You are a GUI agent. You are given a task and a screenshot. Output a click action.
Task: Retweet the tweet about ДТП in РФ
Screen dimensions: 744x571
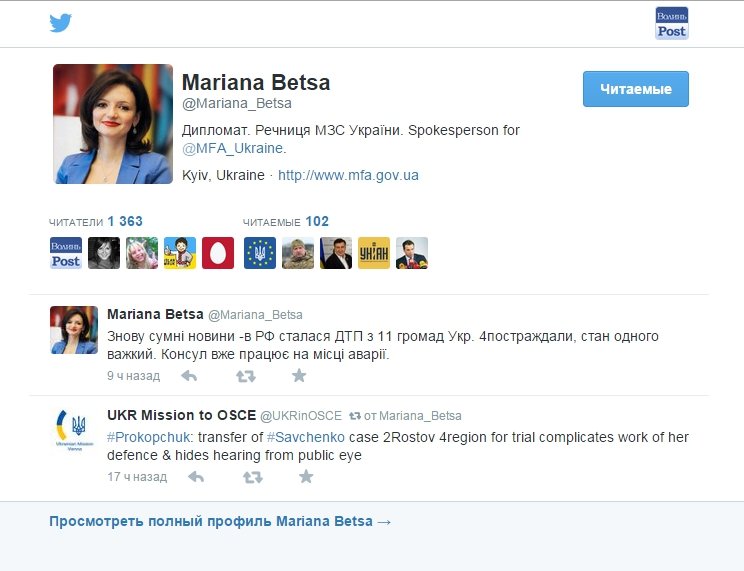(246, 376)
